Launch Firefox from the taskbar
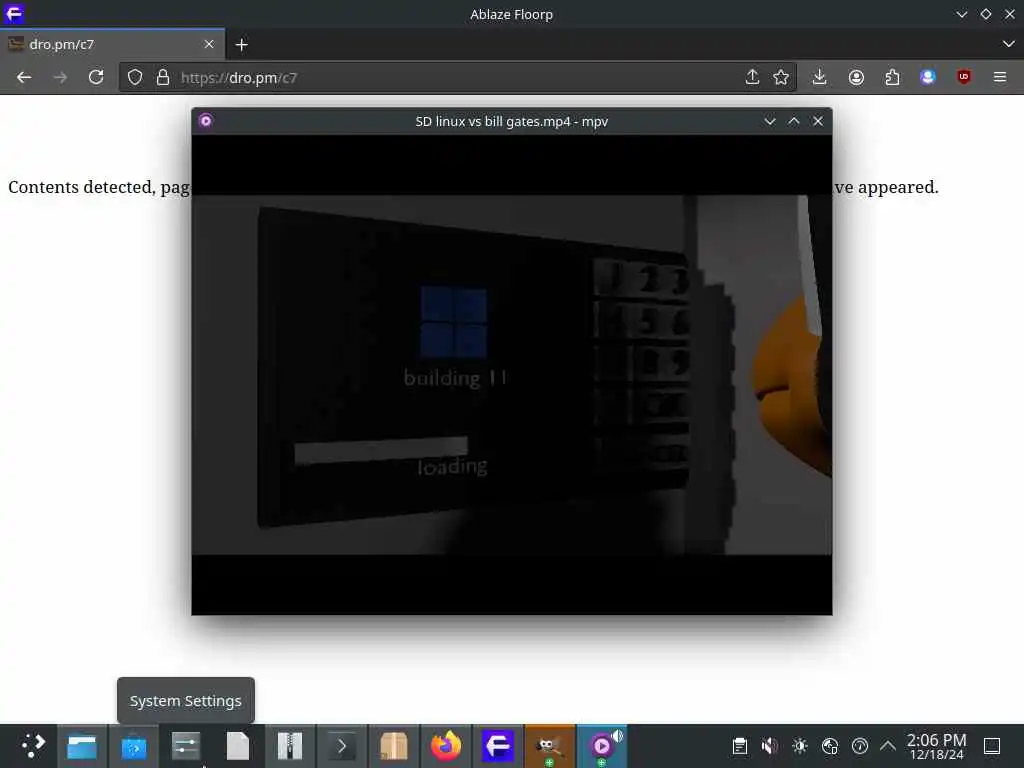Screen dimensions: 1024x768 point(446,746)
